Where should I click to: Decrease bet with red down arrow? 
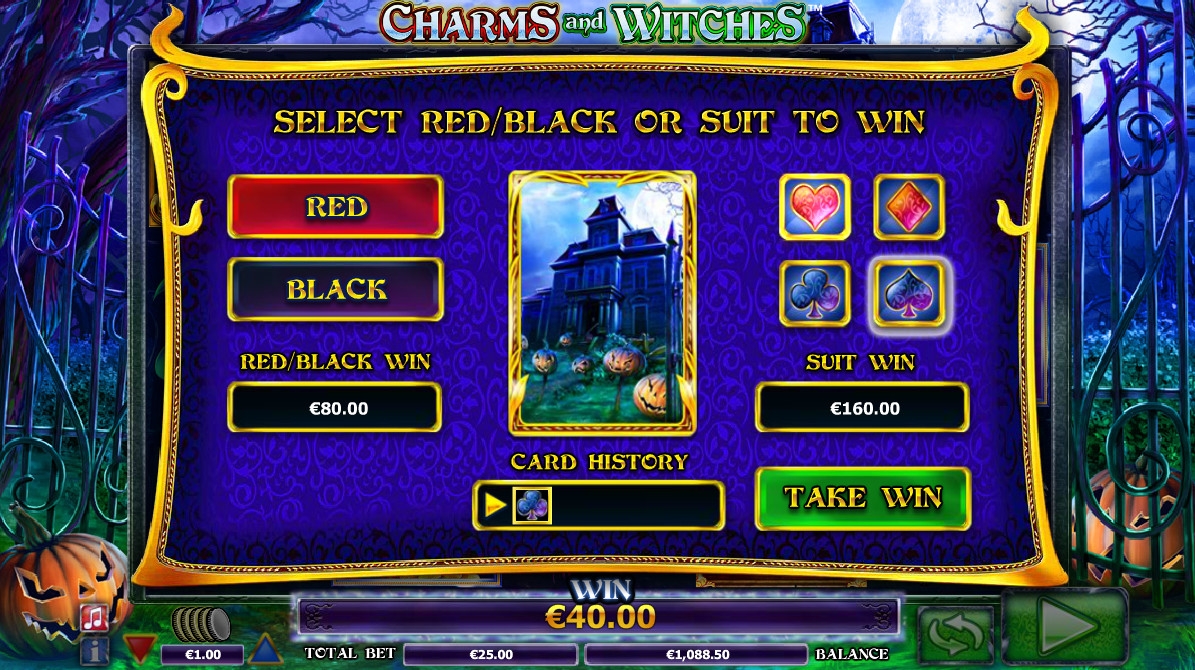tap(139, 649)
